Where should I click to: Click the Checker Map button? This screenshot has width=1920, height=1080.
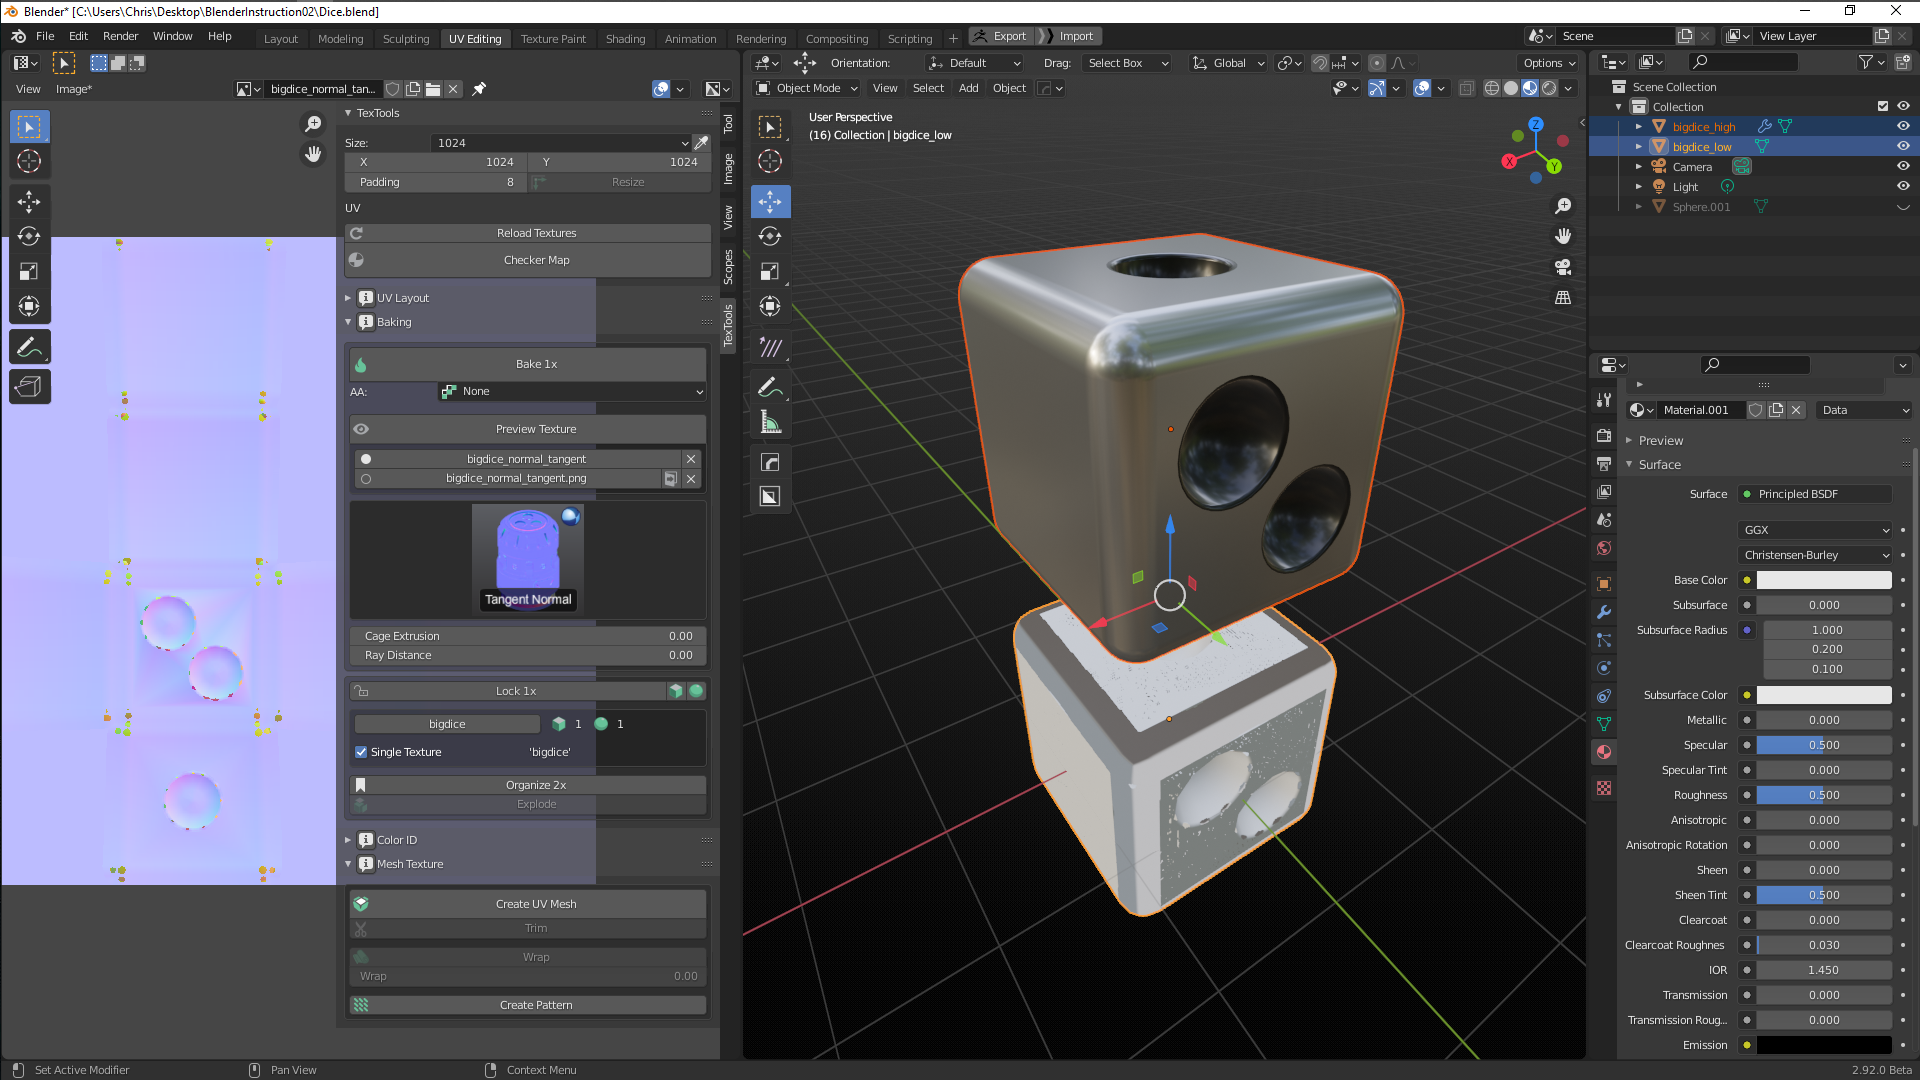pyautogui.click(x=528, y=260)
